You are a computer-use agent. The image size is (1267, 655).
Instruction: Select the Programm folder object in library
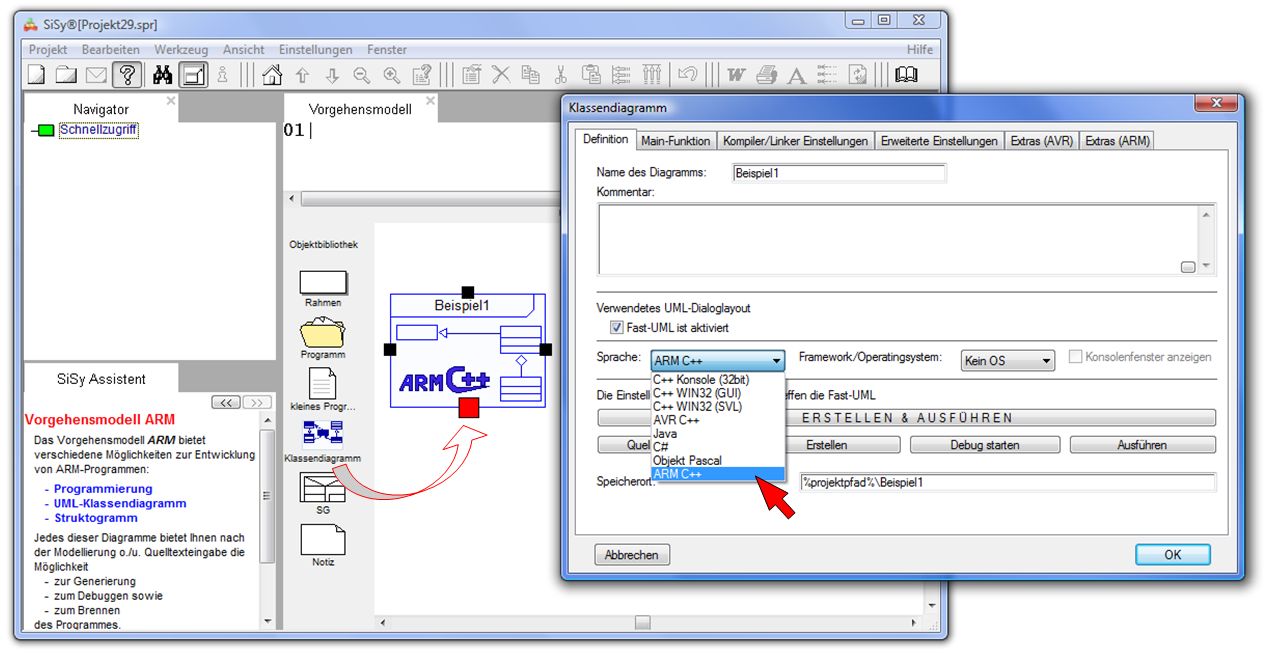pos(323,338)
